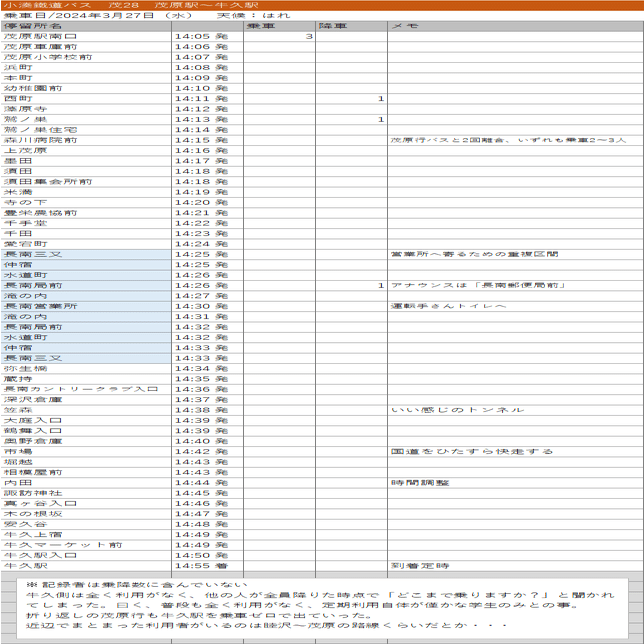Select the highlighted stop '長南営業所'
This screenshot has height=644, width=644.
tap(40, 306)
